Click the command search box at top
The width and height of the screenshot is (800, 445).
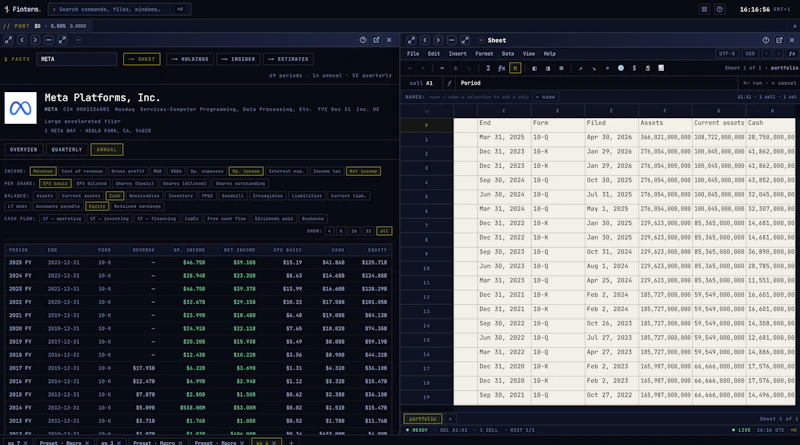coord(120,9)
